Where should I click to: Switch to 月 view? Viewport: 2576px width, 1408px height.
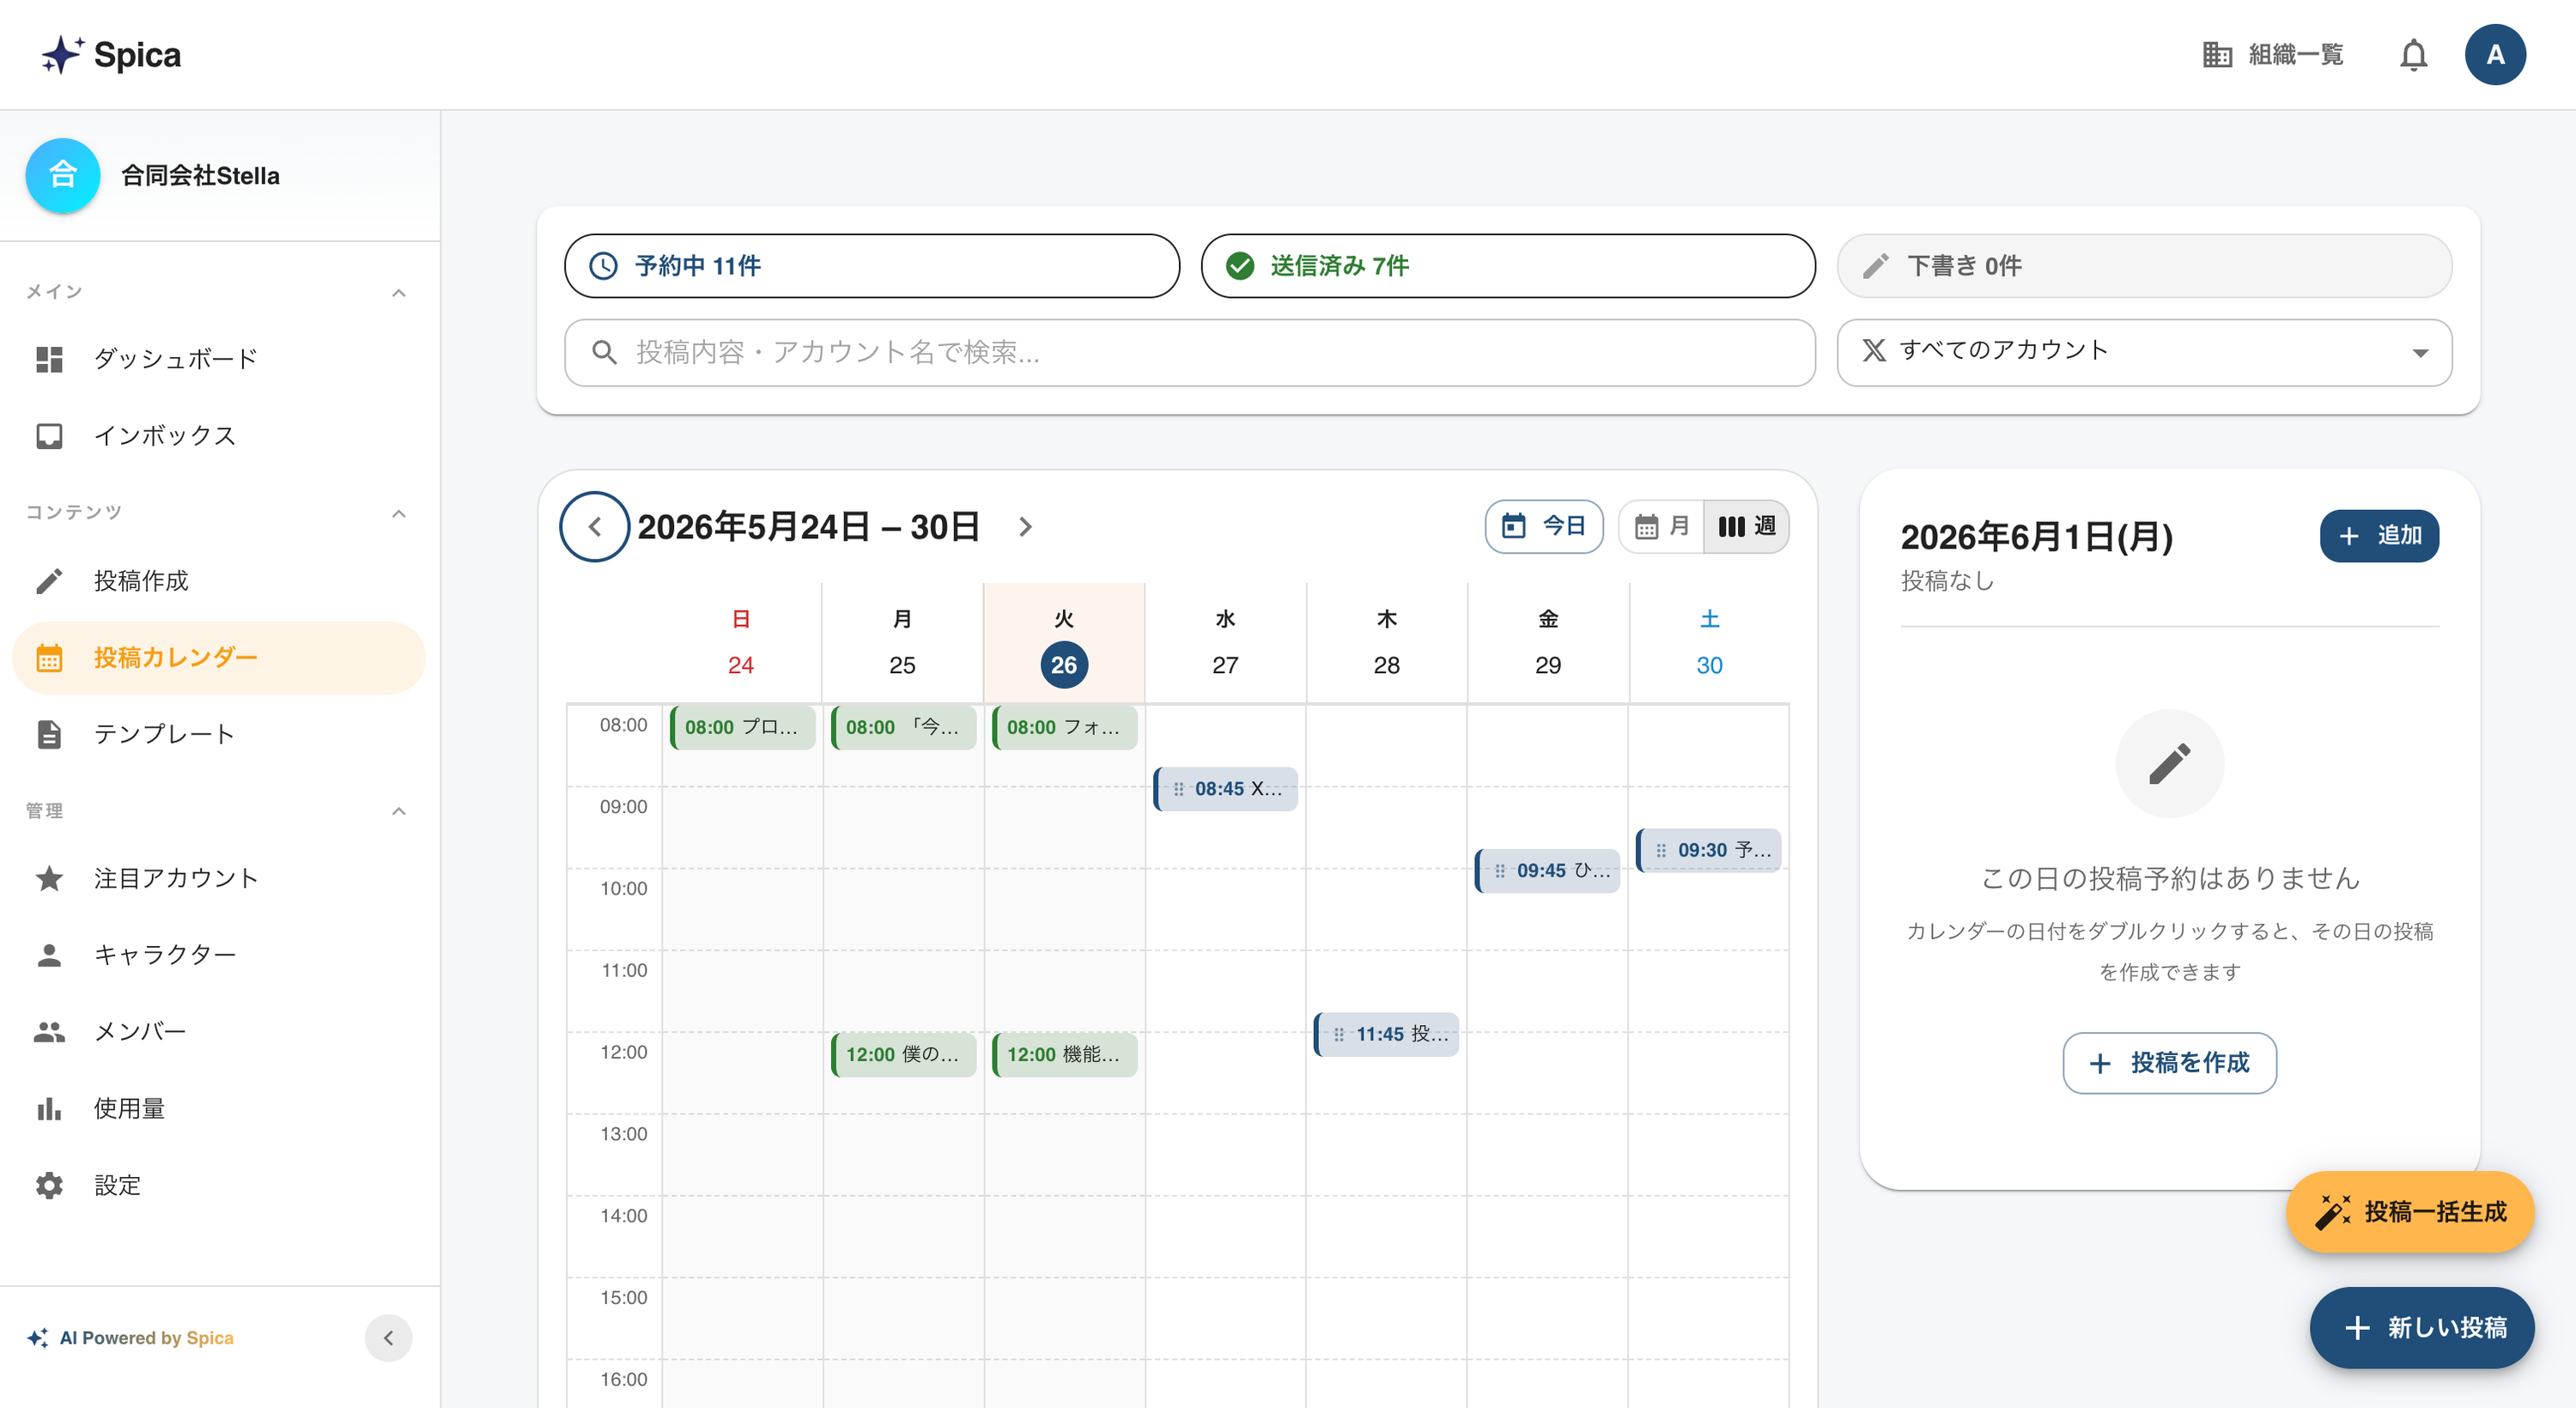[1661, 526]
